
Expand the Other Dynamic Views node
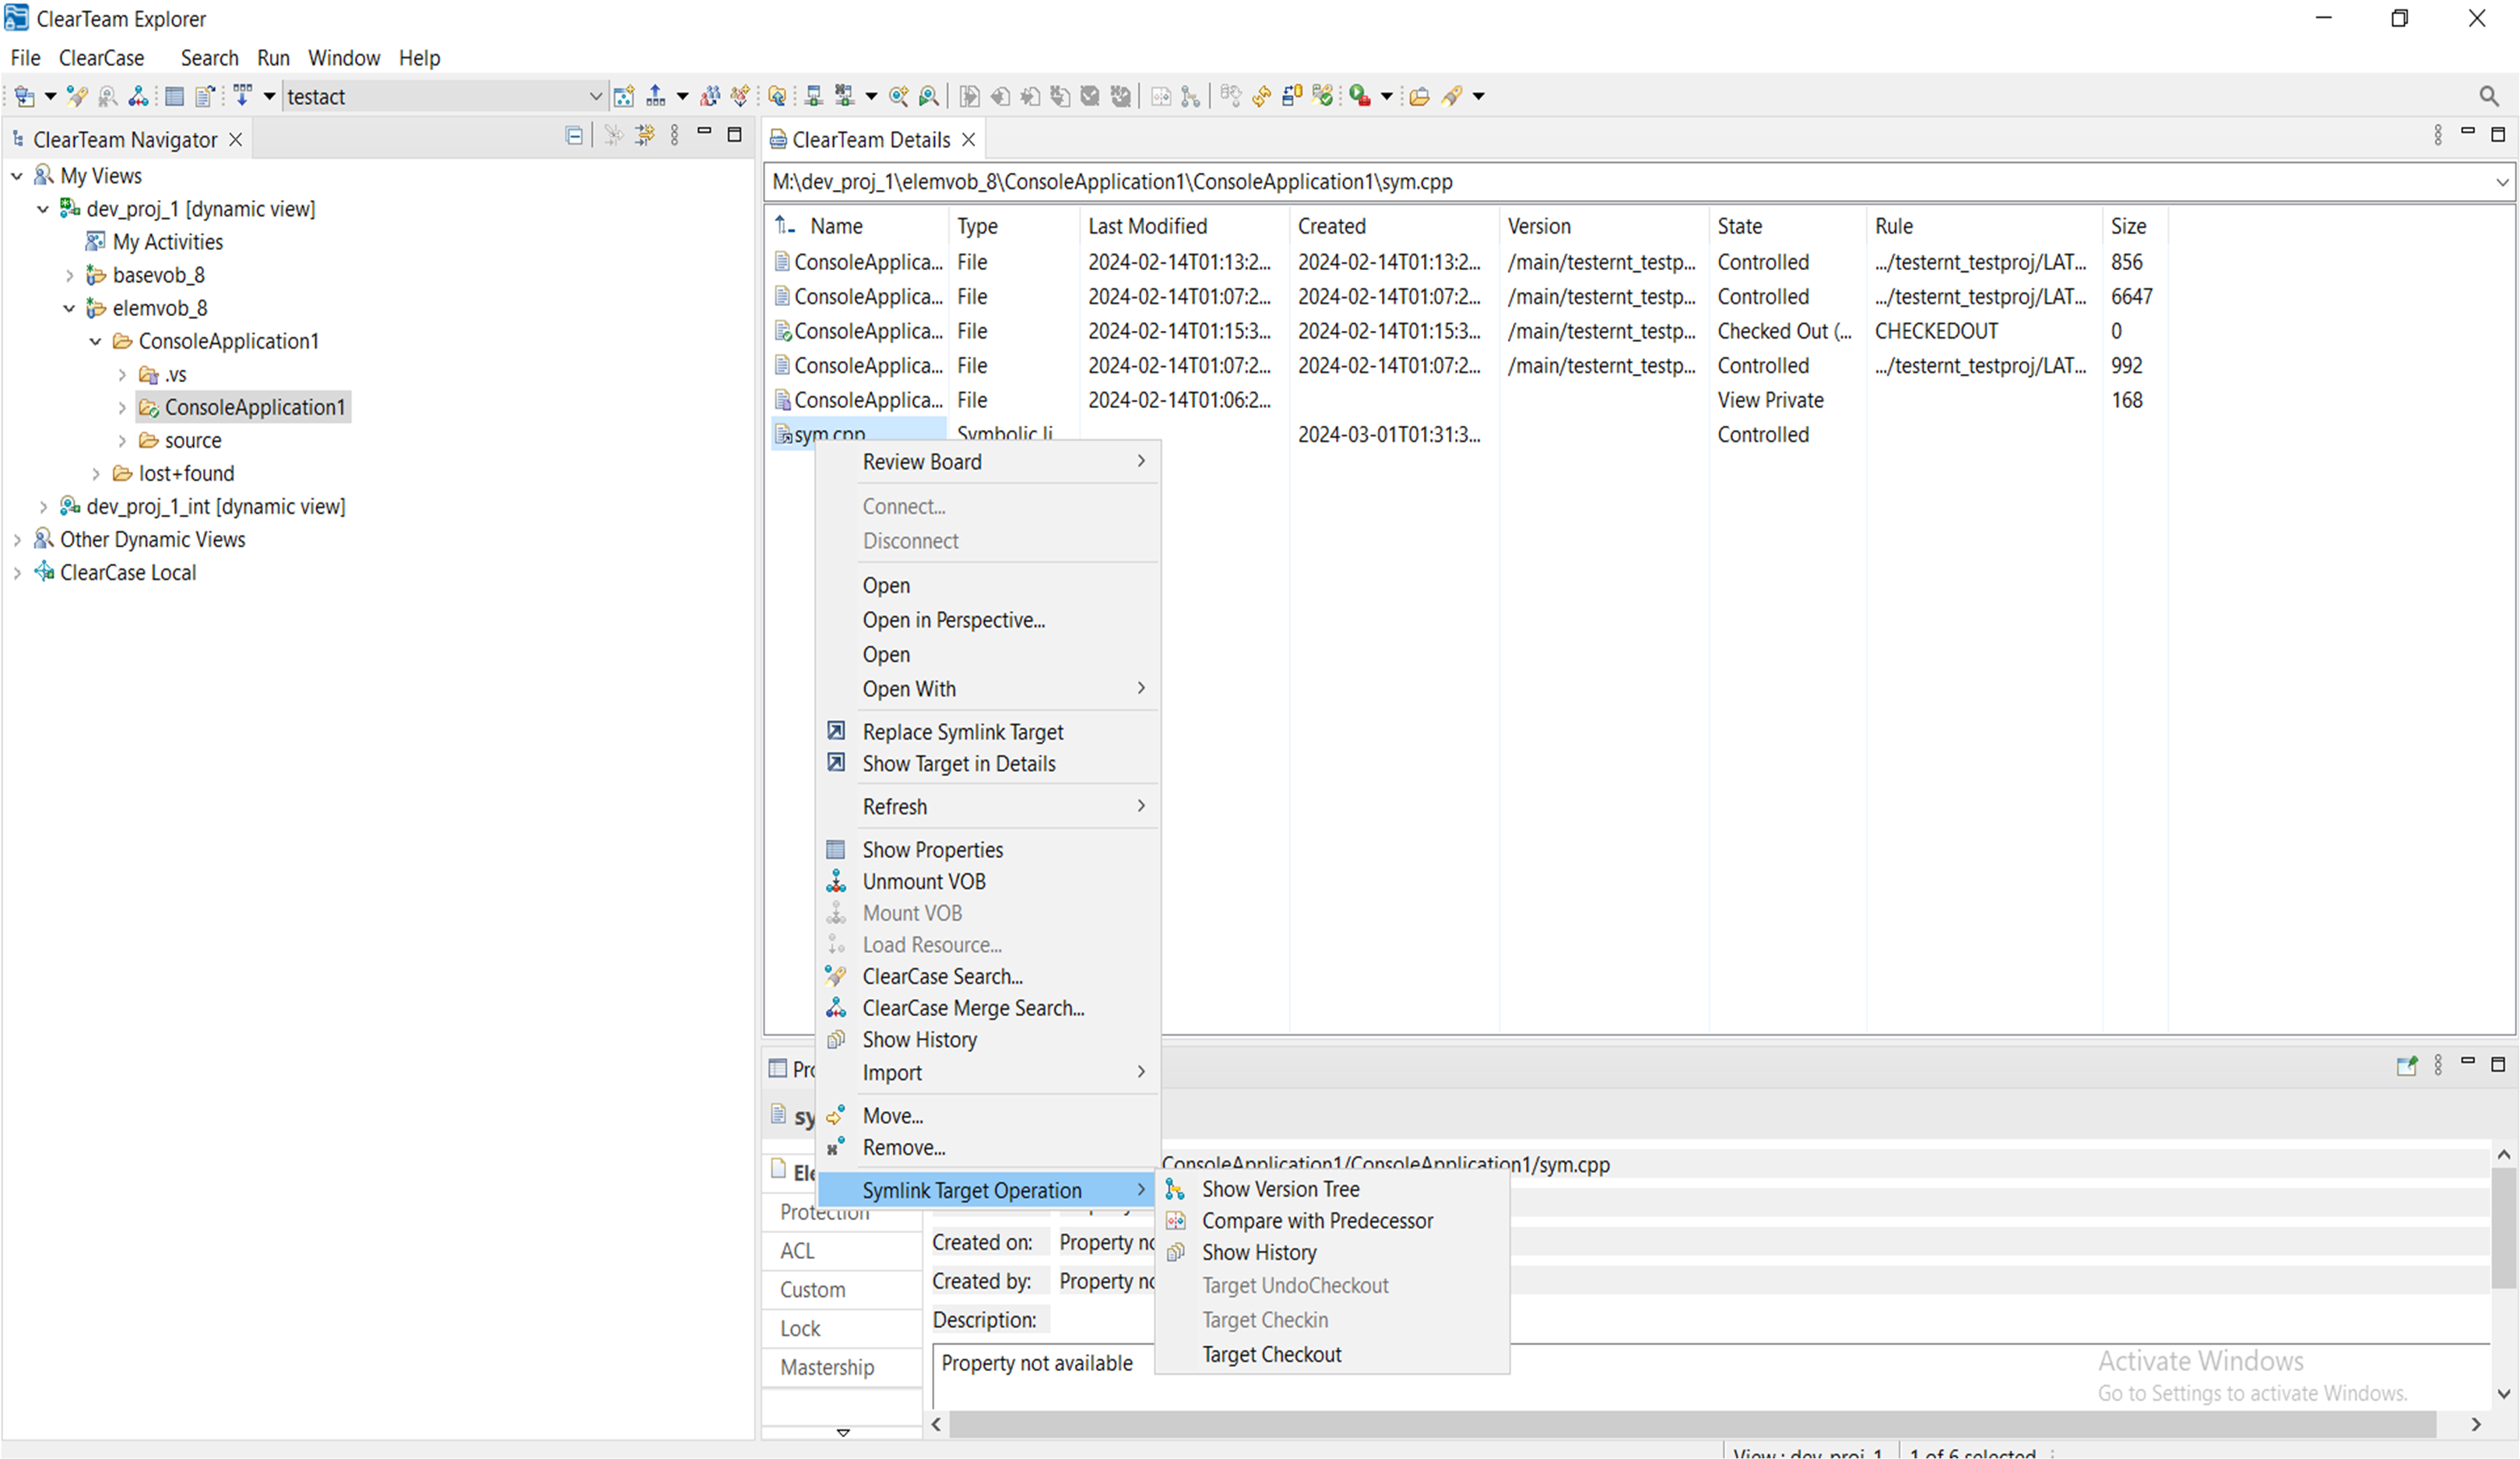tap(17, 540)
